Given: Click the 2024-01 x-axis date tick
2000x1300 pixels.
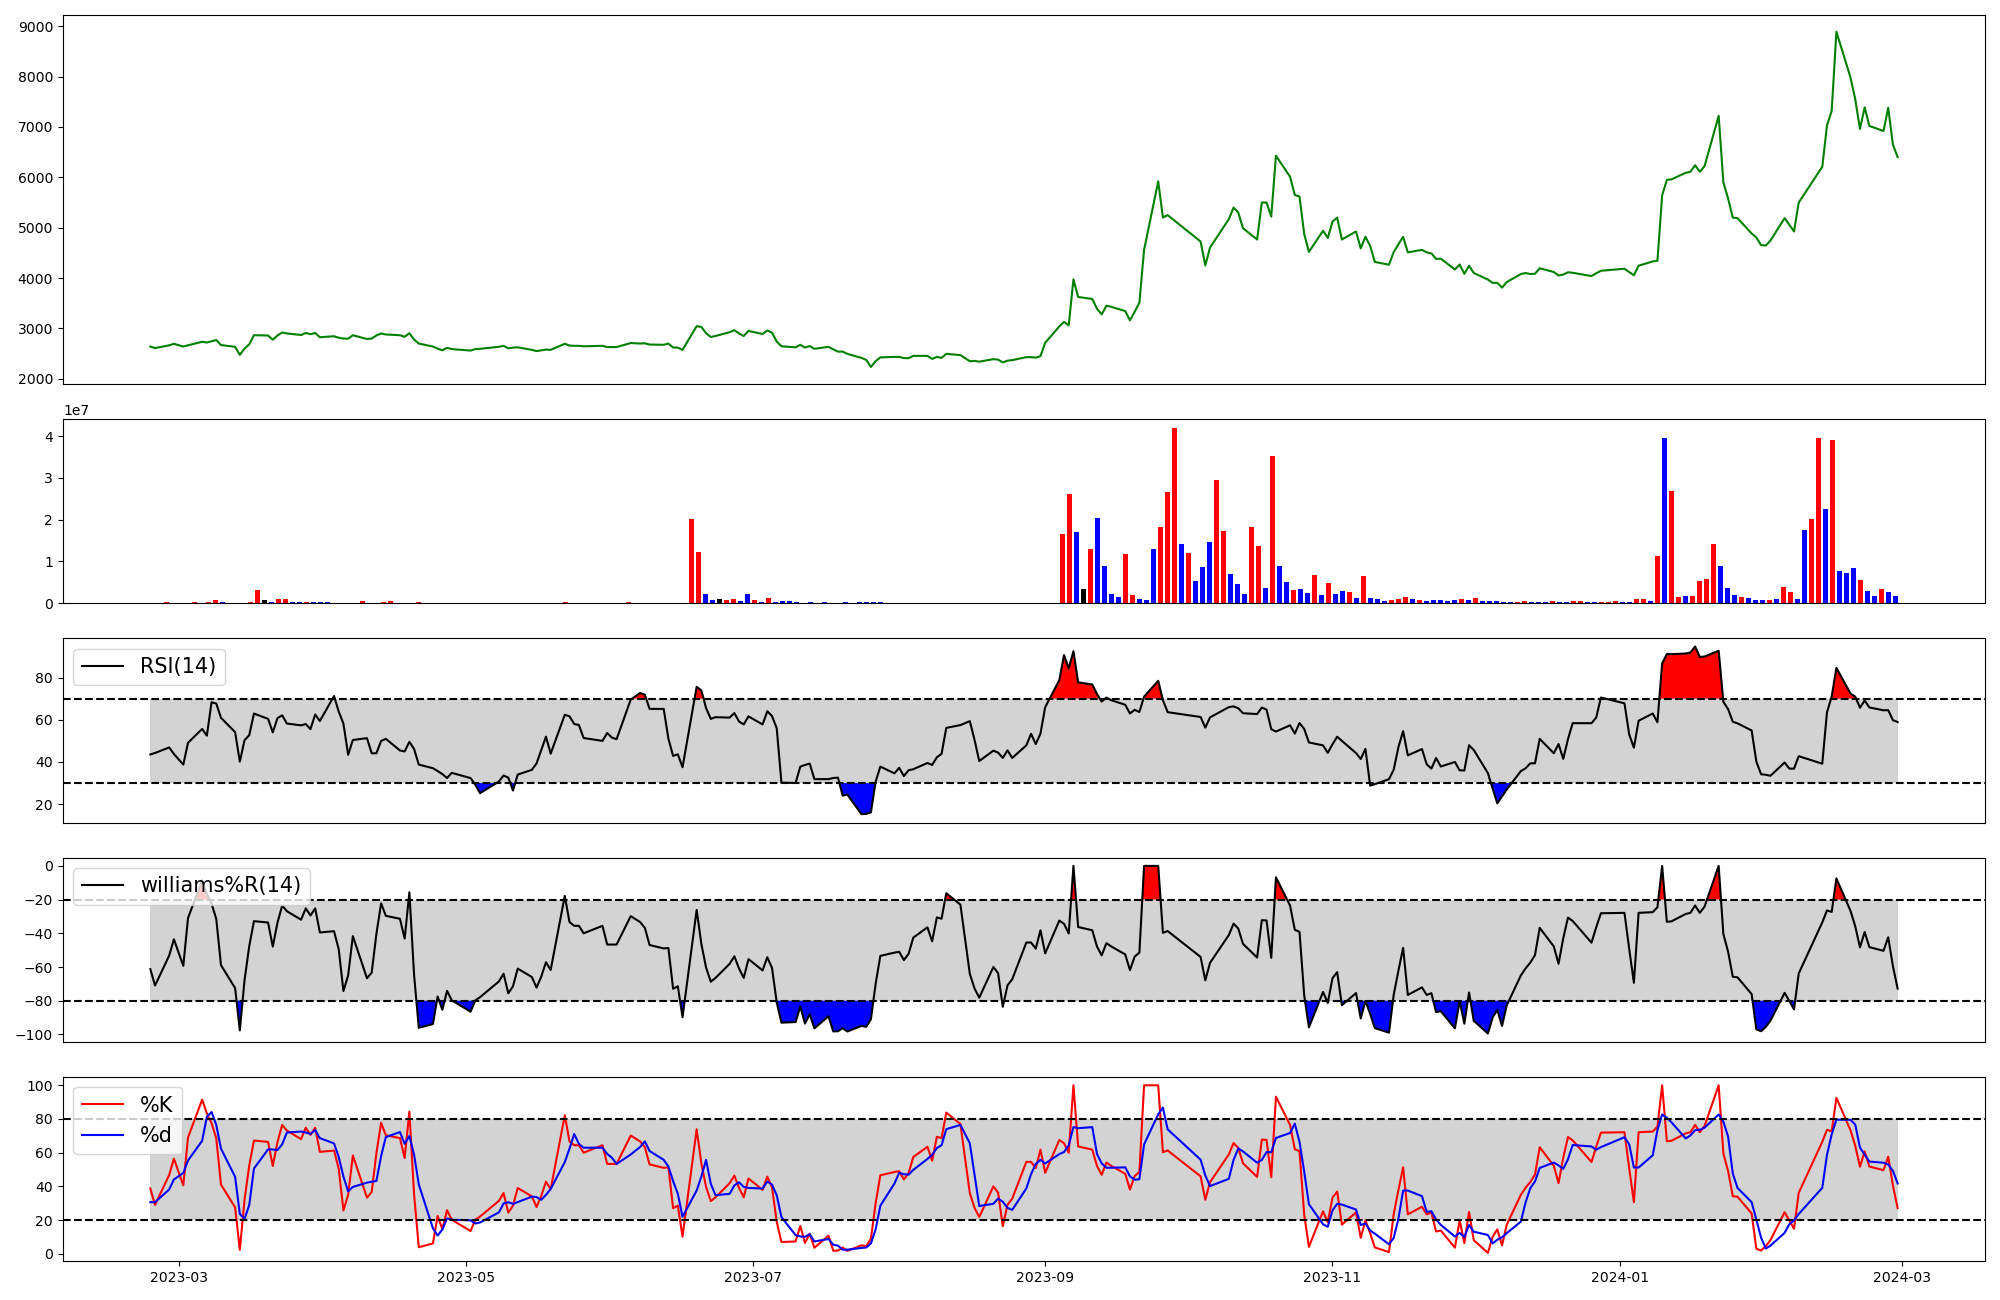Looking at the screenshot, I should [1619, 1277].
